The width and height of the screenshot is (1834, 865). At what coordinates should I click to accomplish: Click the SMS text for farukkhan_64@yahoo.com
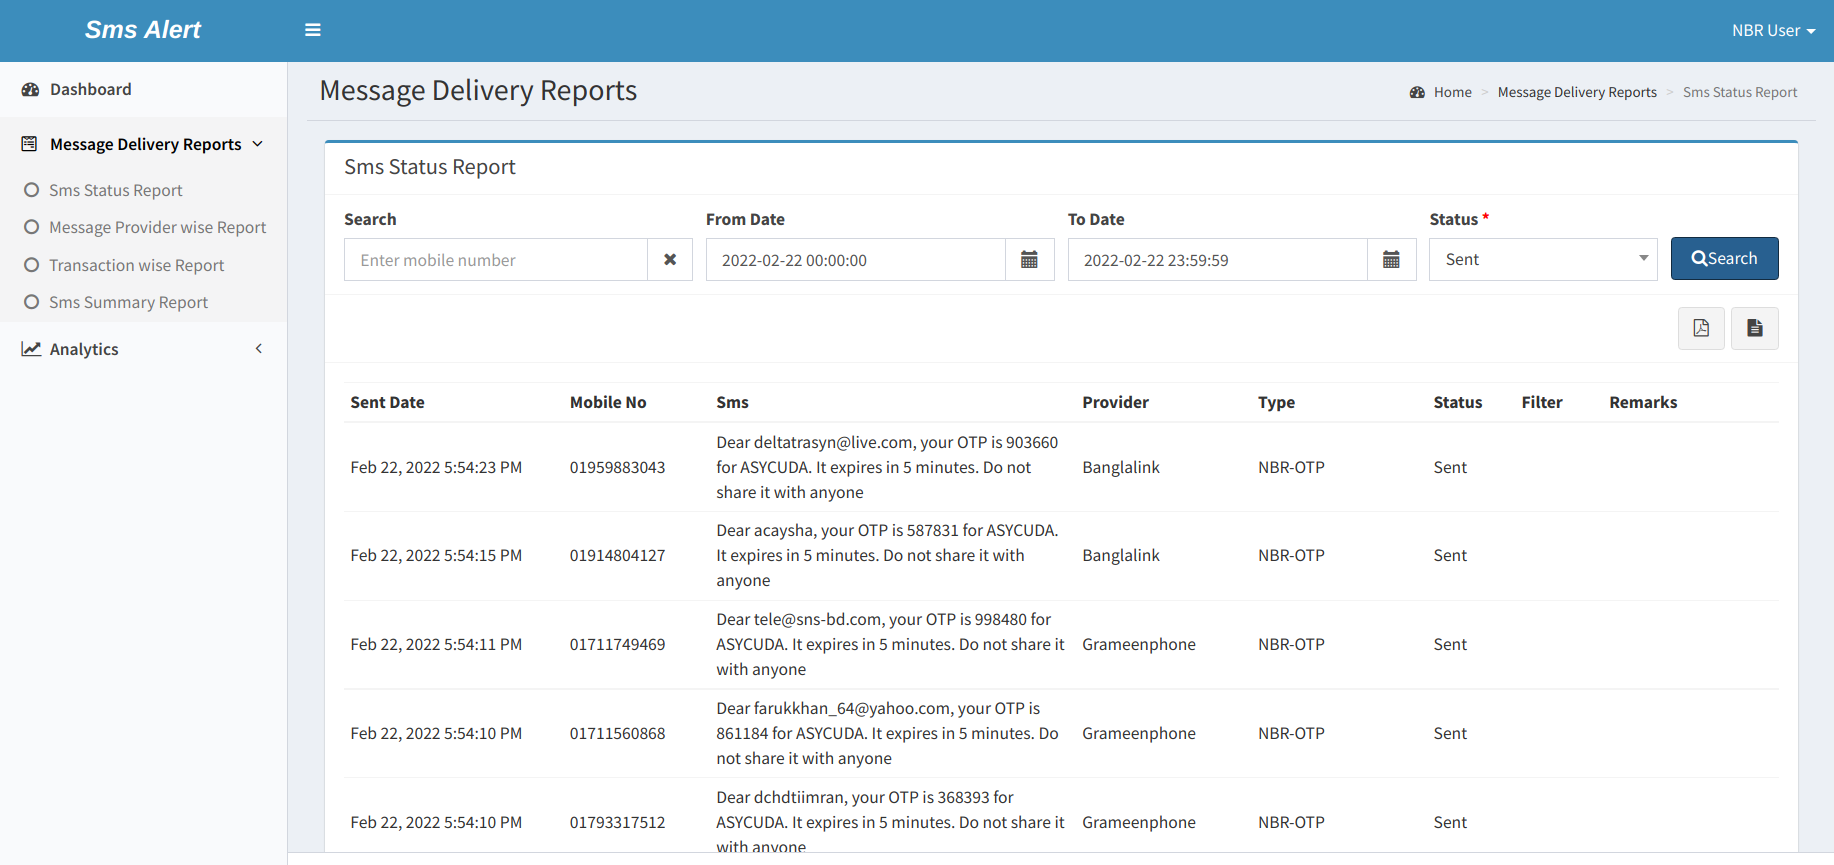(887, 733)
